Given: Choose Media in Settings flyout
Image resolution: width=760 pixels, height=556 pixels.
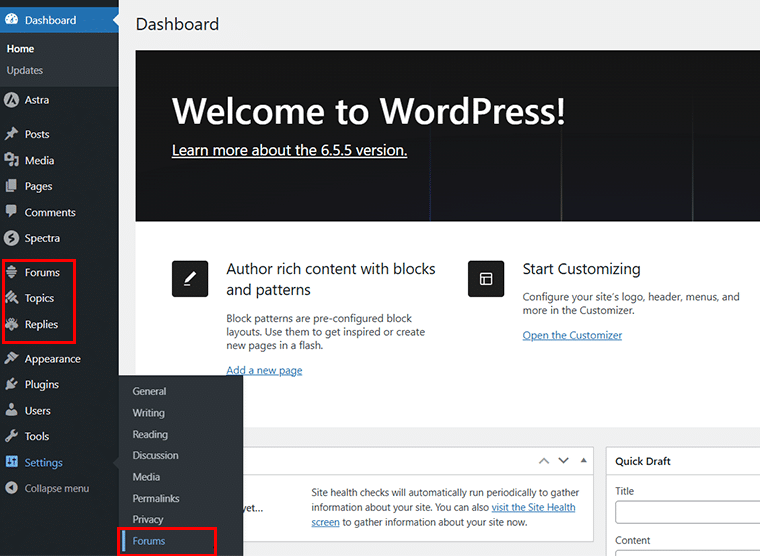Looking at the screenshot, I should (146, 477).
